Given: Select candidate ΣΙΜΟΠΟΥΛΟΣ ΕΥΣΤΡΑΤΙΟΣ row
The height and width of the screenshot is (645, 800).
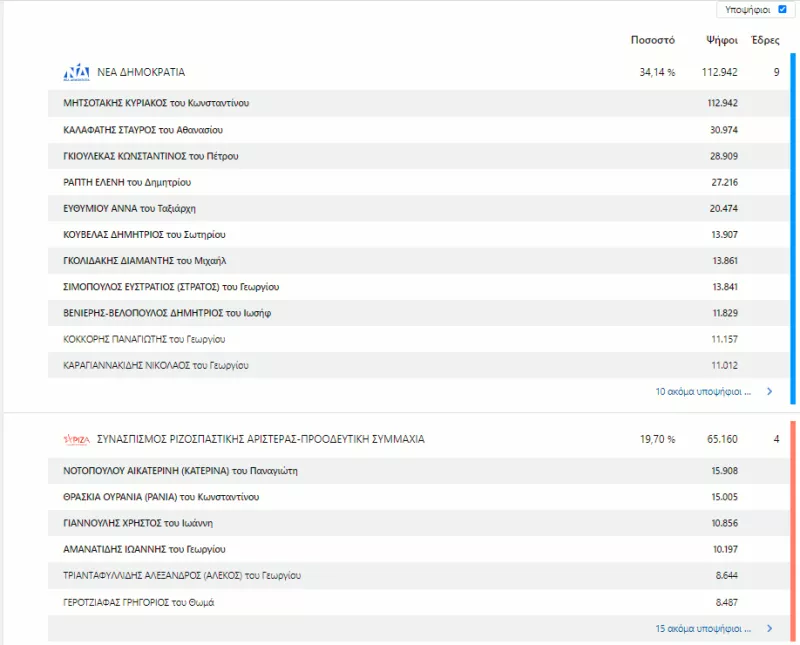Looking at the screenshot, I should point(418,287).
